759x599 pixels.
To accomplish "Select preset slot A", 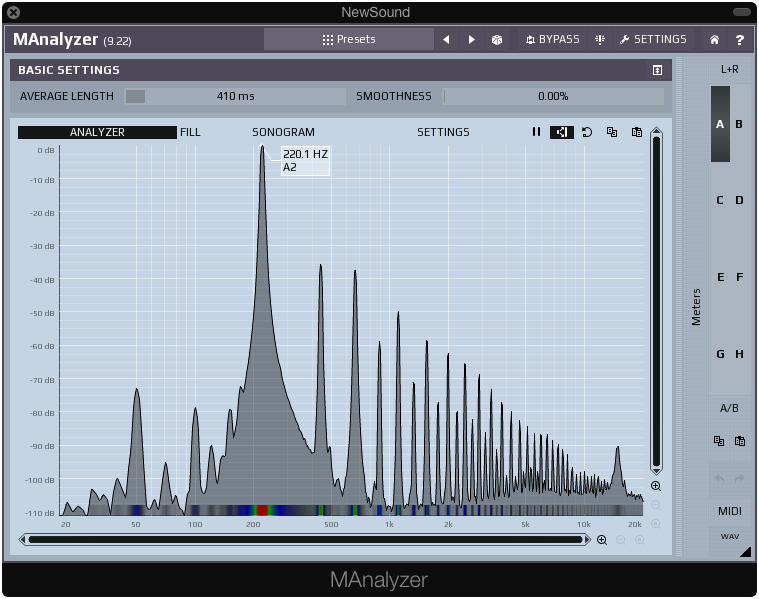I will pyautogui.click(x=720, y=124).
